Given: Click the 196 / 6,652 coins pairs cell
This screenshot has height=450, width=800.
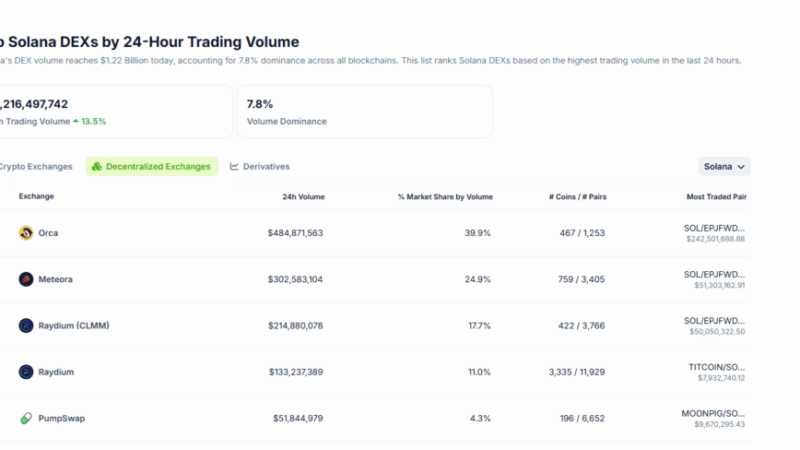Looking at the screenshot, I should click(x=582, y=418).
